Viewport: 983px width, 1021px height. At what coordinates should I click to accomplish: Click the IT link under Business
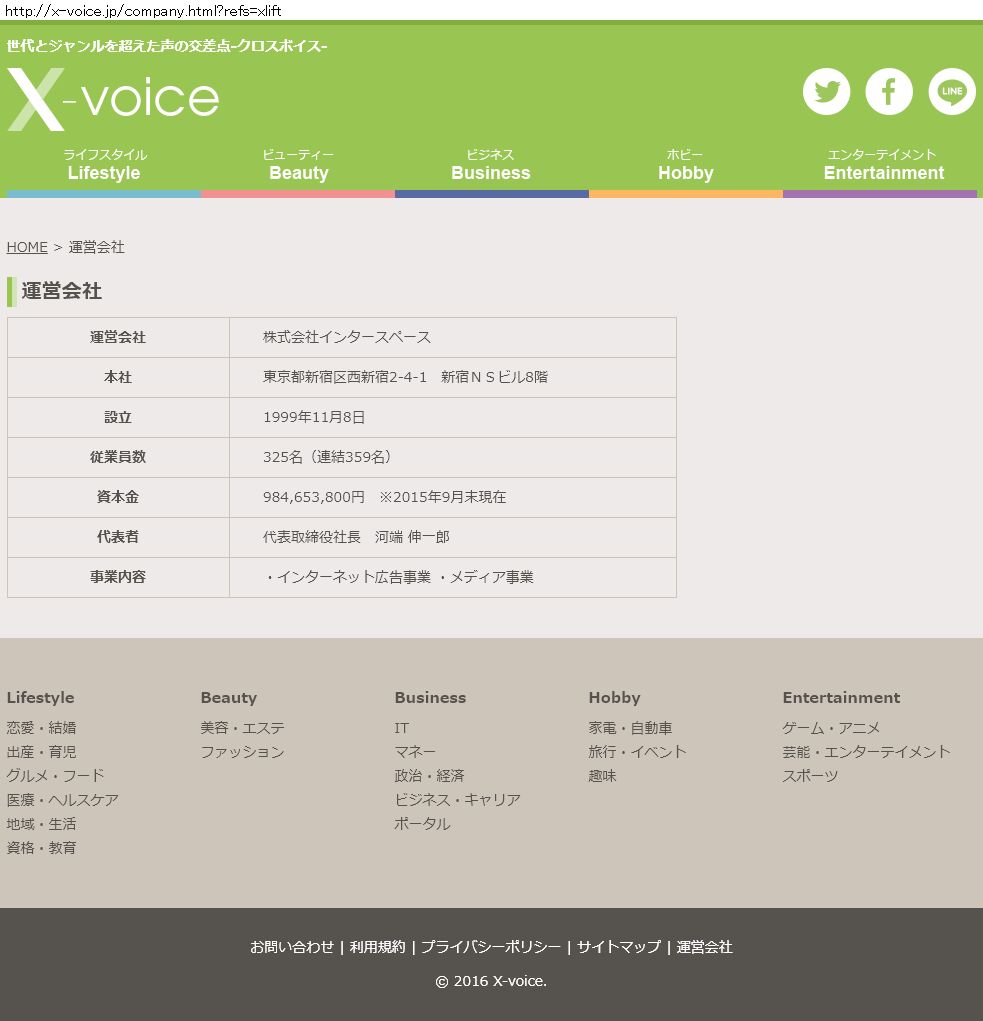pos(401,728)
